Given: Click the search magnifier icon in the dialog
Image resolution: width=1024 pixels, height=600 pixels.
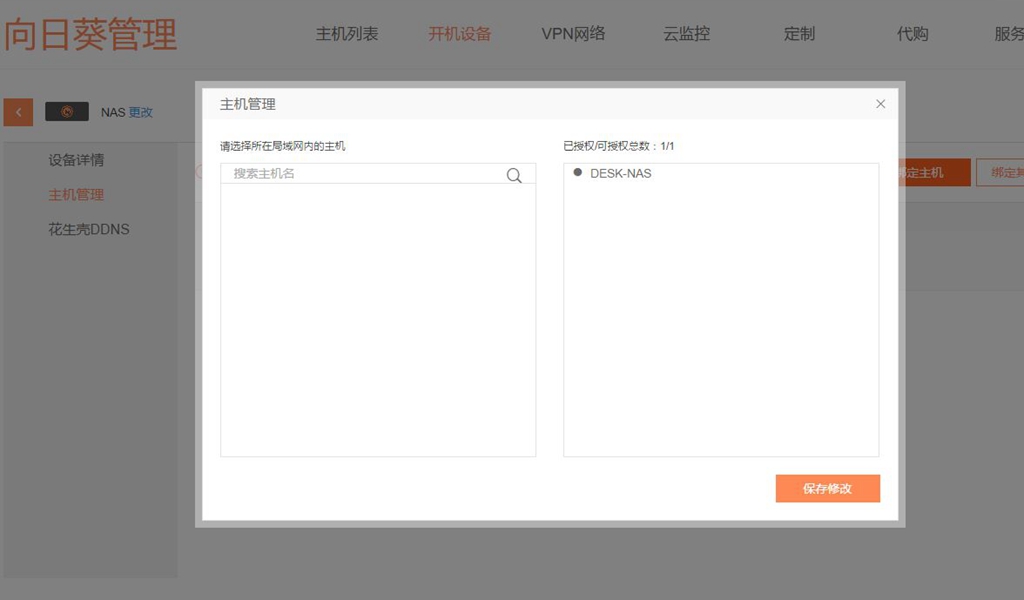Looking at the screenshot, I should tap(514, 175).
